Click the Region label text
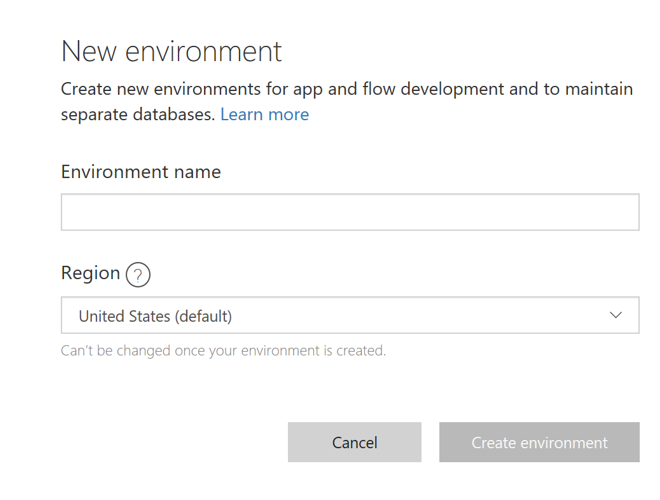 [x=90, y=273]
